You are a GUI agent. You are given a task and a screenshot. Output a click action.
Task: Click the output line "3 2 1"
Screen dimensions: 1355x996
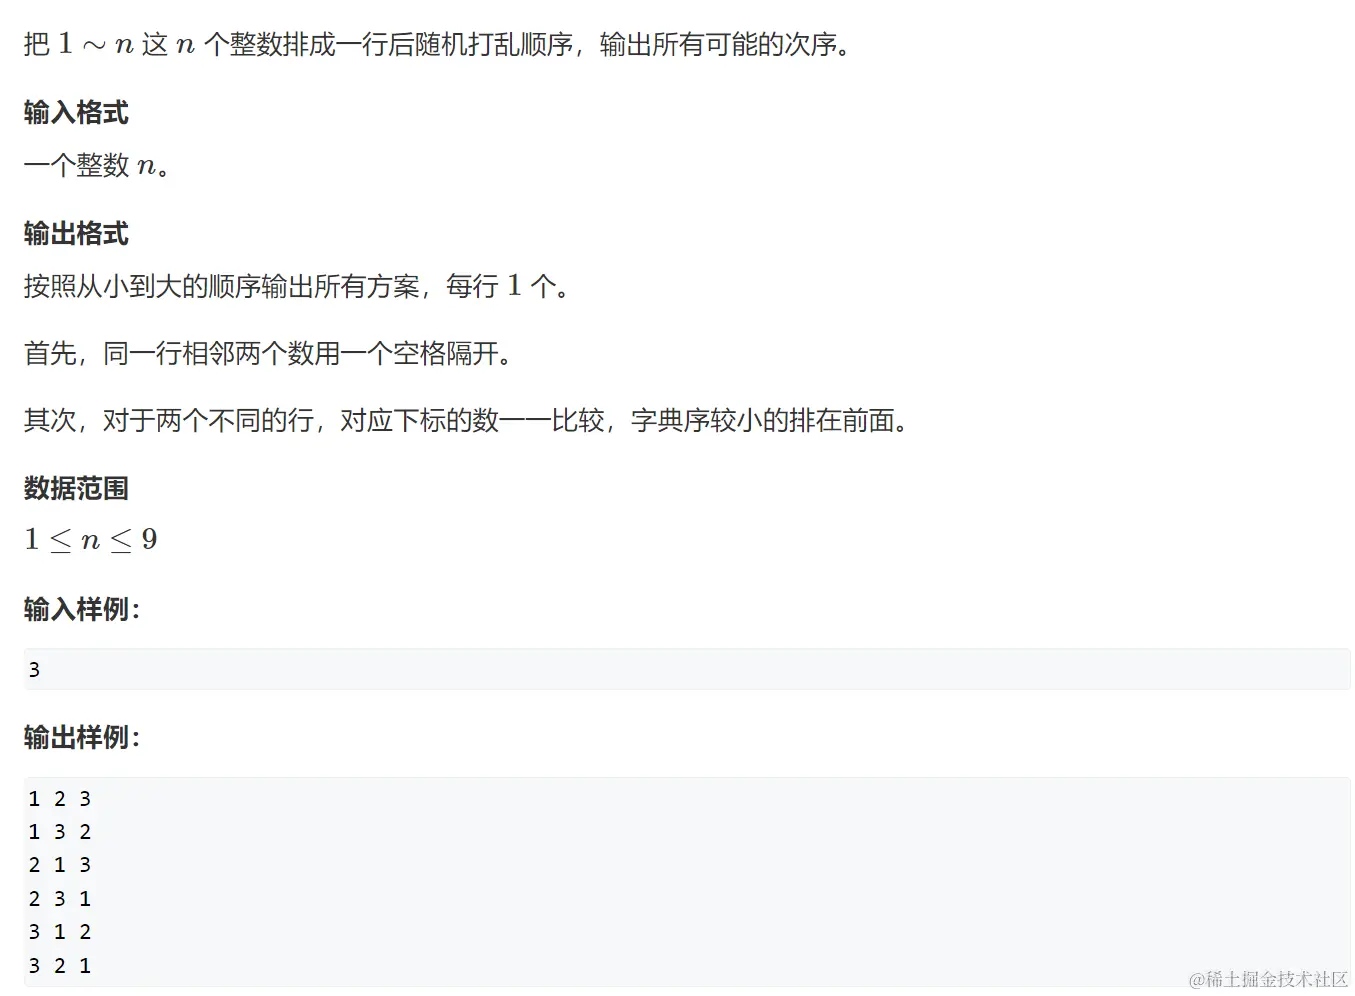coord(60,966)
